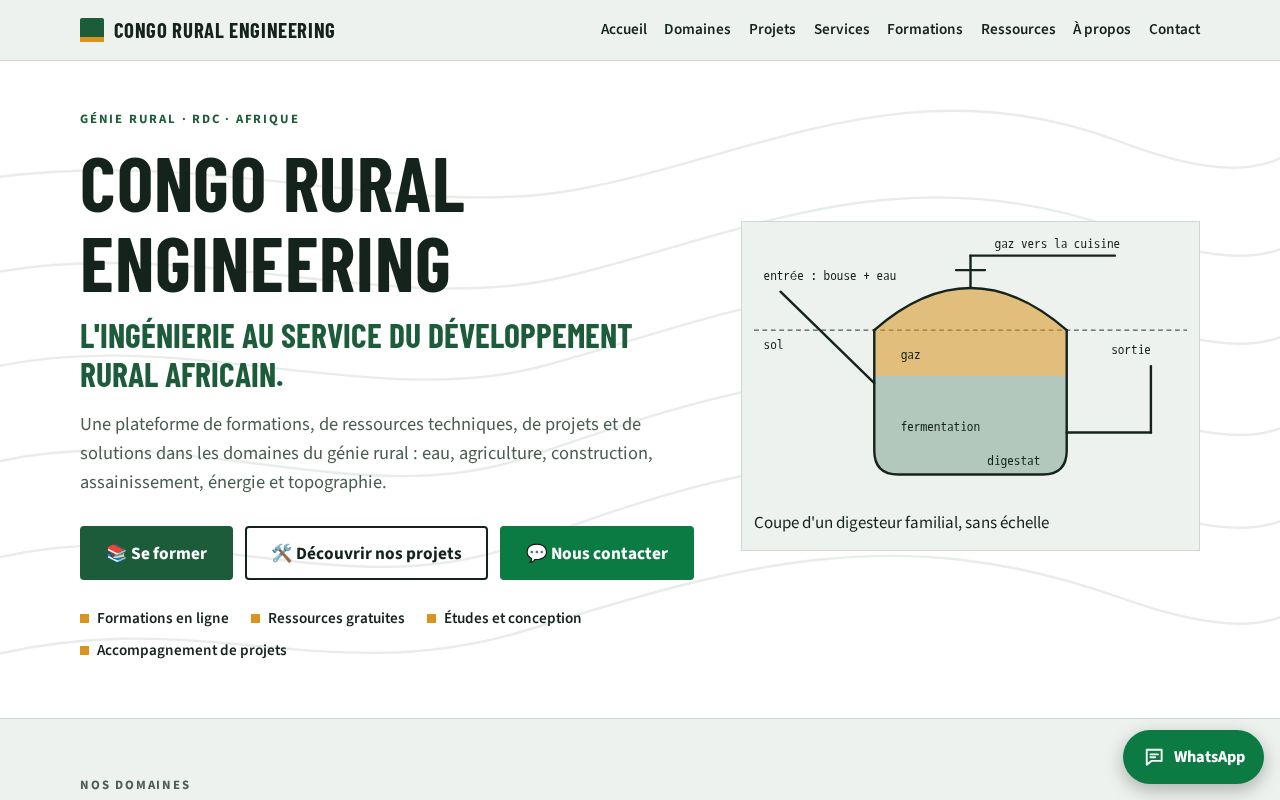
Task: Click the 'Une plateforme de formations' paragraph
Action: pos(366,453)
